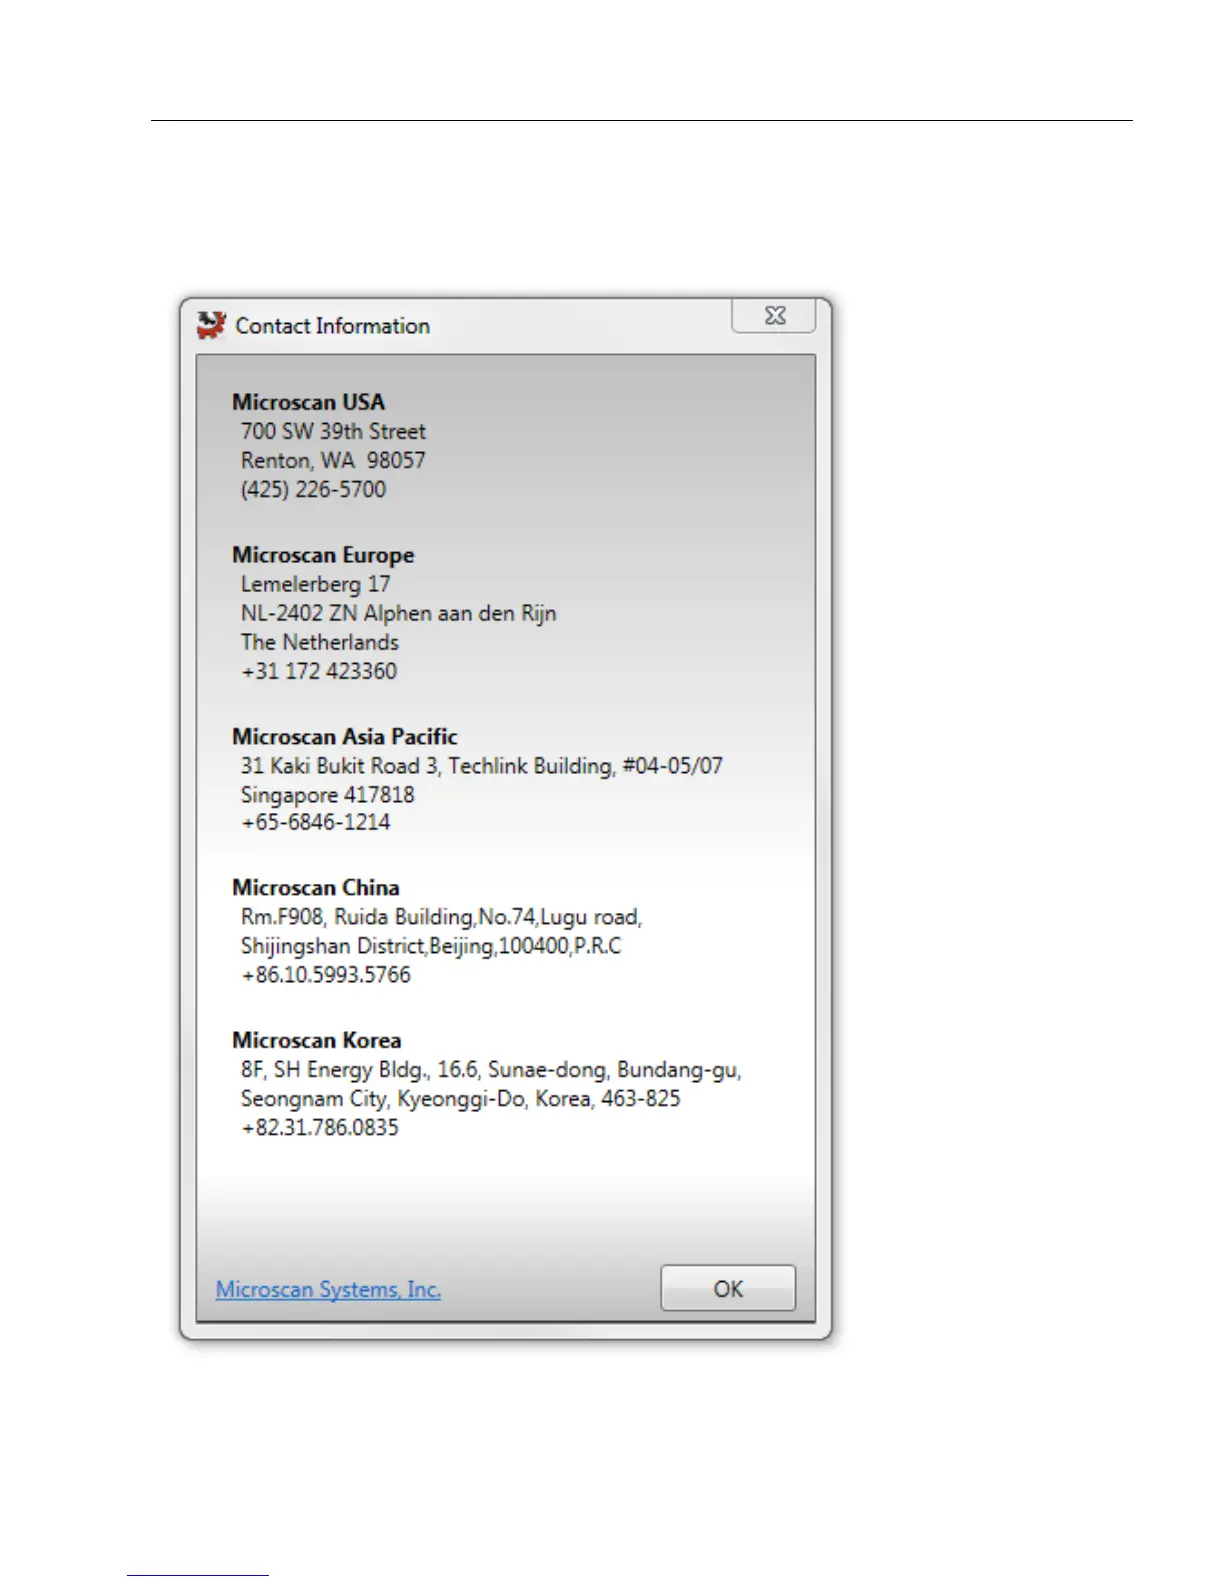Click Seongnam City, Kyeonggi-Do line
Image resolution: width=1224 pixels, height=1584 pixels.
coord(460,1099)
